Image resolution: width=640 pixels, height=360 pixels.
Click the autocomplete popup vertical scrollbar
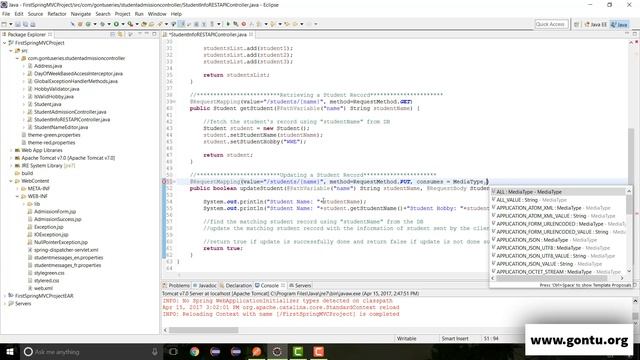tap(629, 231)
